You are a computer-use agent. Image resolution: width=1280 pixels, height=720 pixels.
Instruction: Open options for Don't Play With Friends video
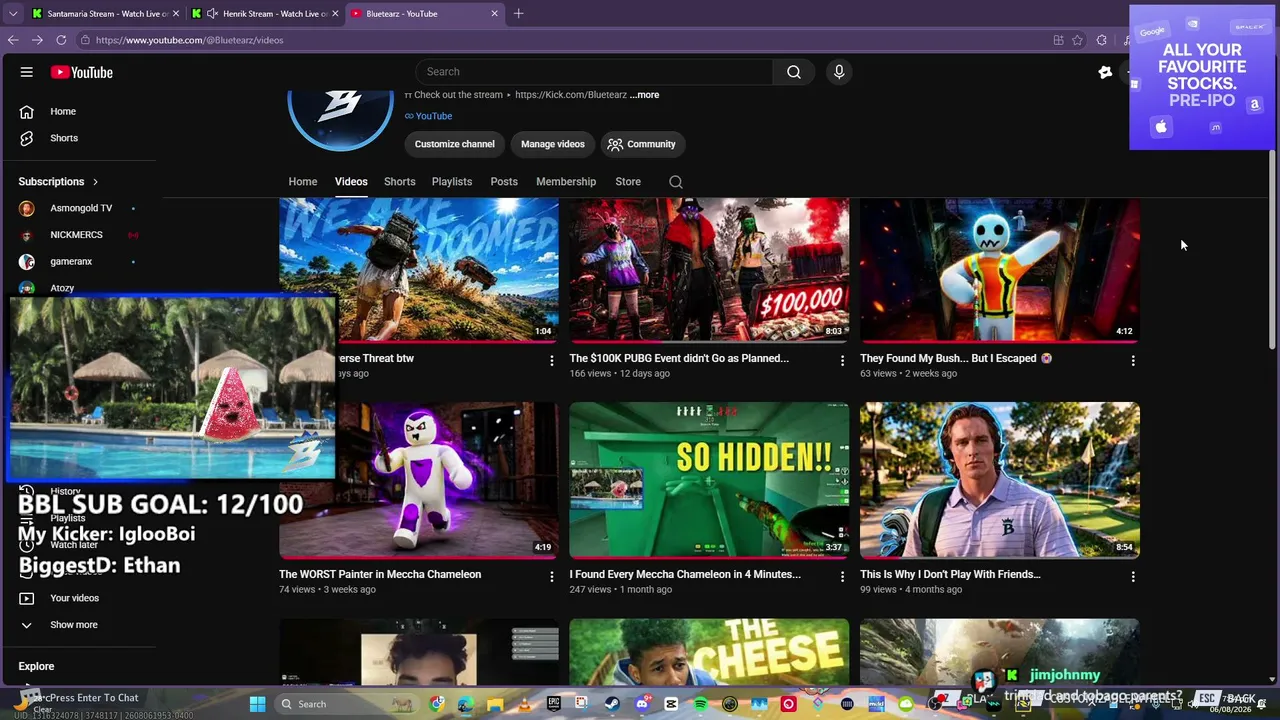pos(1133,576)
